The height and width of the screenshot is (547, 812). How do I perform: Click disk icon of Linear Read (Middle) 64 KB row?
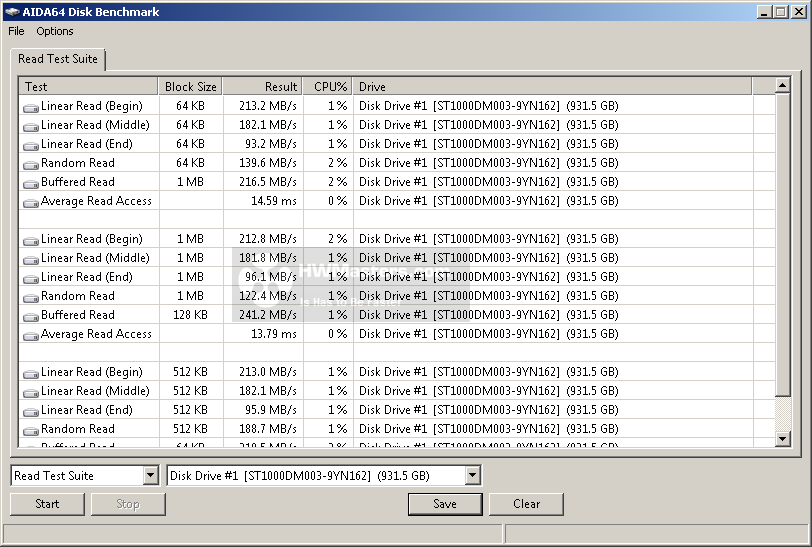click(x=31, y=126)
